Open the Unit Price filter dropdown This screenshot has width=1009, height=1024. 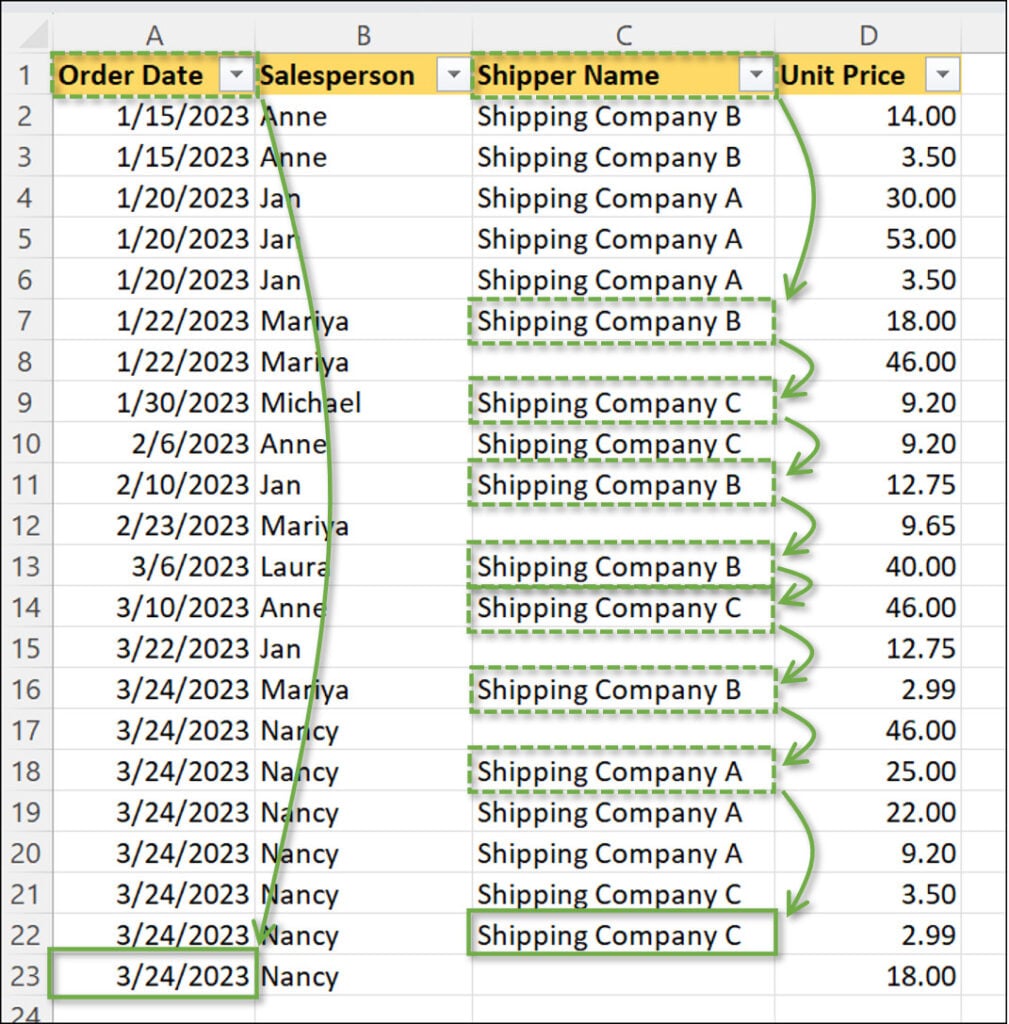pyautogui.click(x=942, y=76)
